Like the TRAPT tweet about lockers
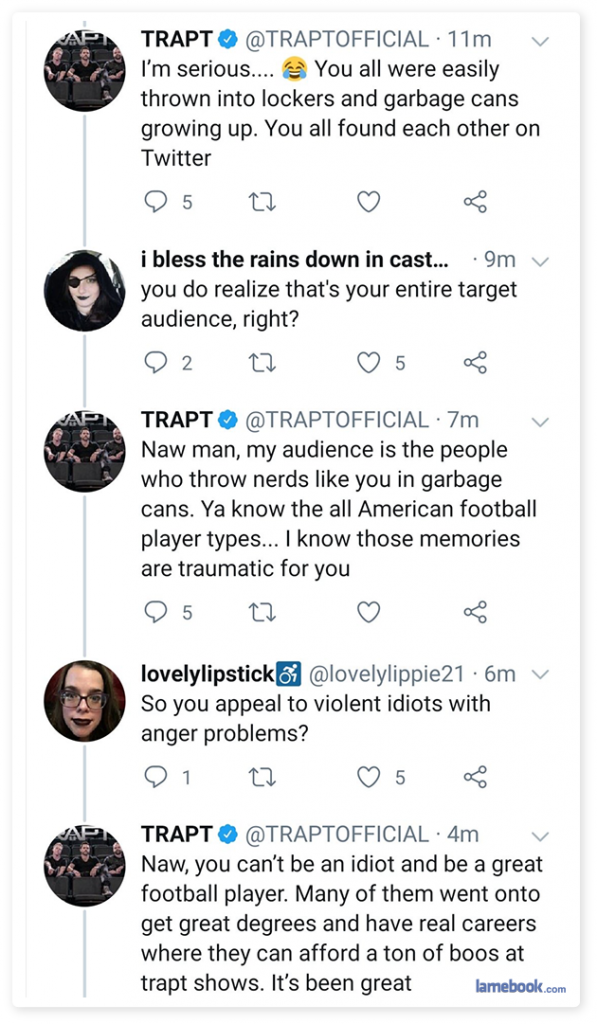The width and height of the screenshot is (597, 1024). click(x=368, y=202)
